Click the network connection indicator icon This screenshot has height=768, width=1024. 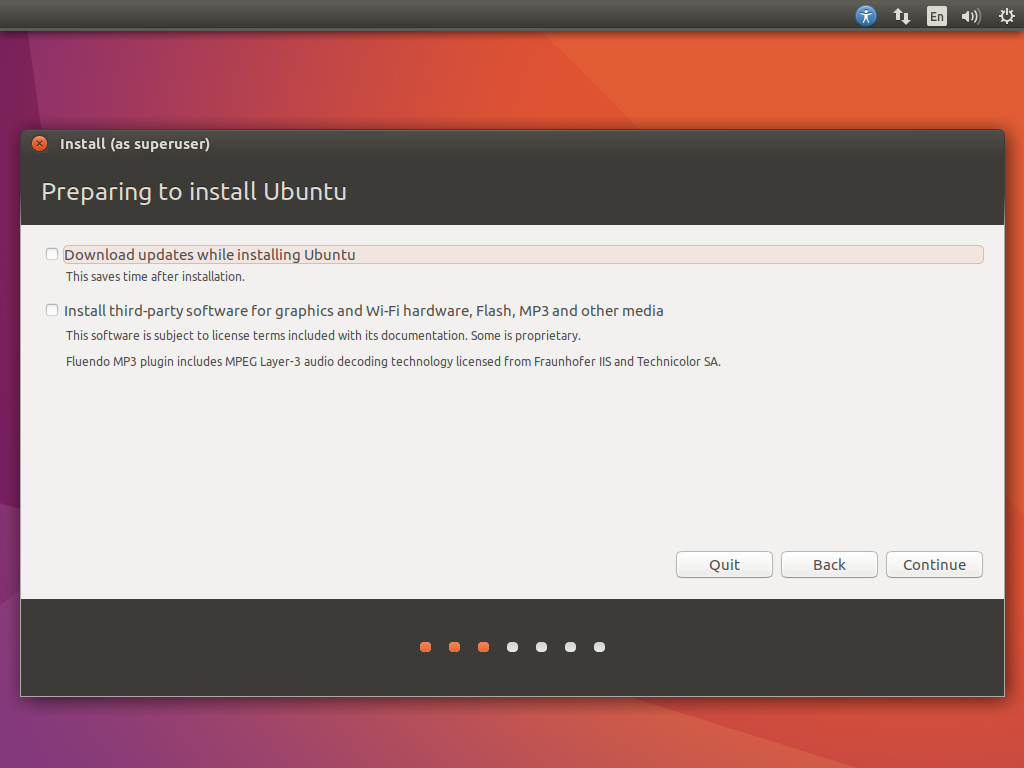(x=901, y=16)
